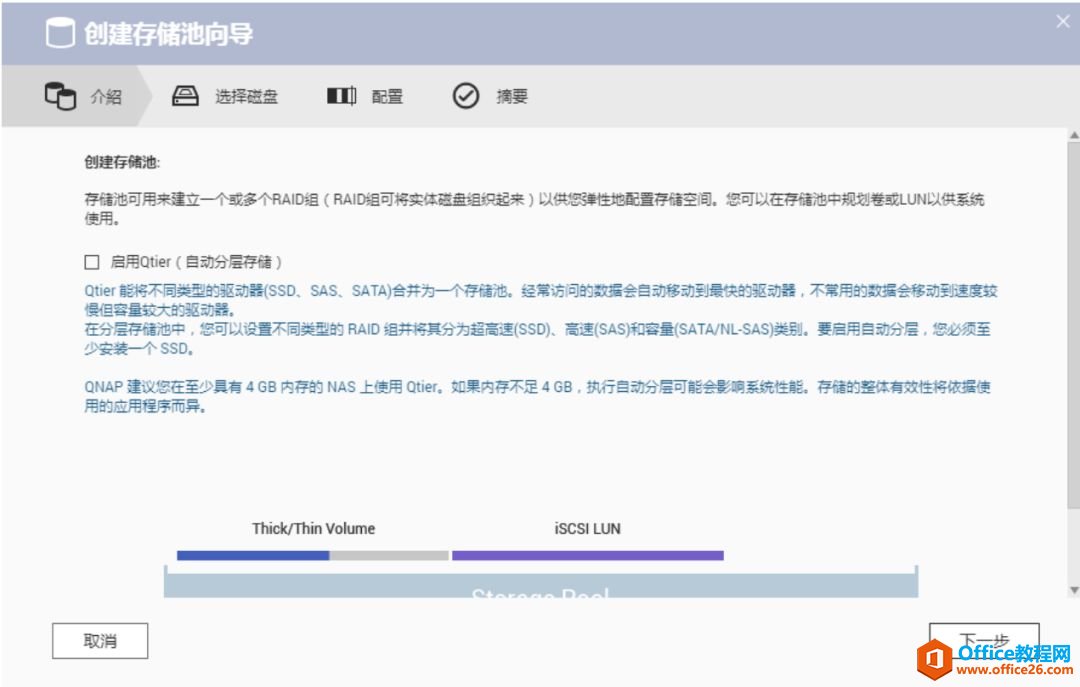Open the 配置 wizard step

click(x=365, y=96)
